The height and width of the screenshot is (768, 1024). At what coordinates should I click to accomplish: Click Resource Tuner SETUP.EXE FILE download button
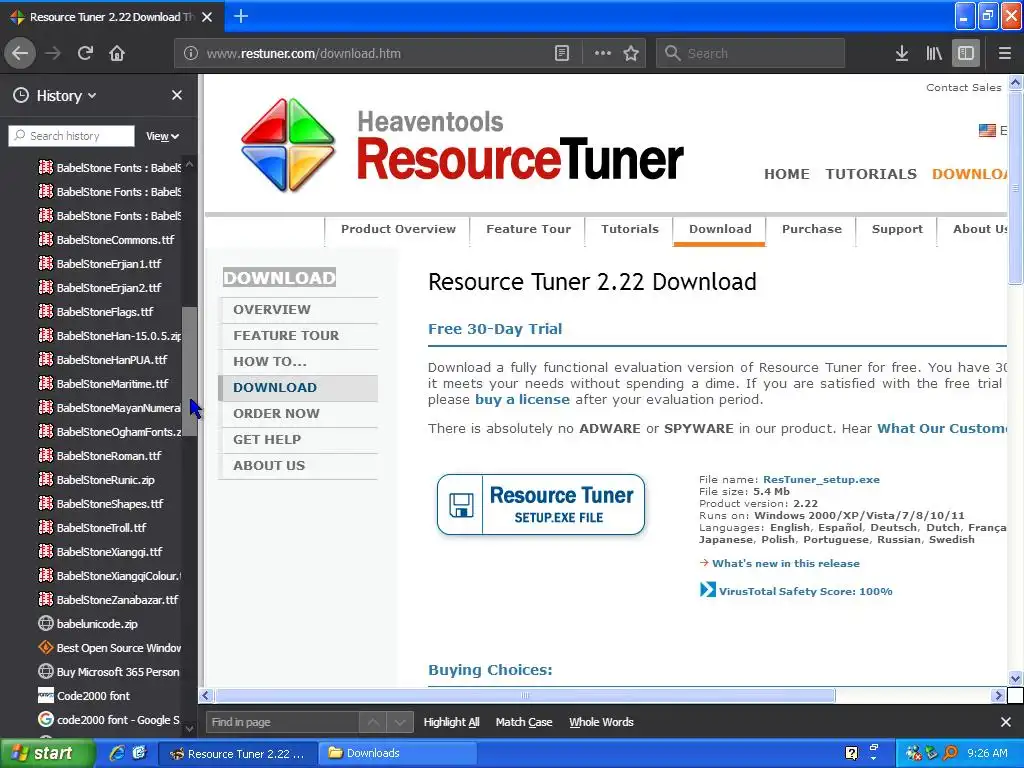click(541, 505)
